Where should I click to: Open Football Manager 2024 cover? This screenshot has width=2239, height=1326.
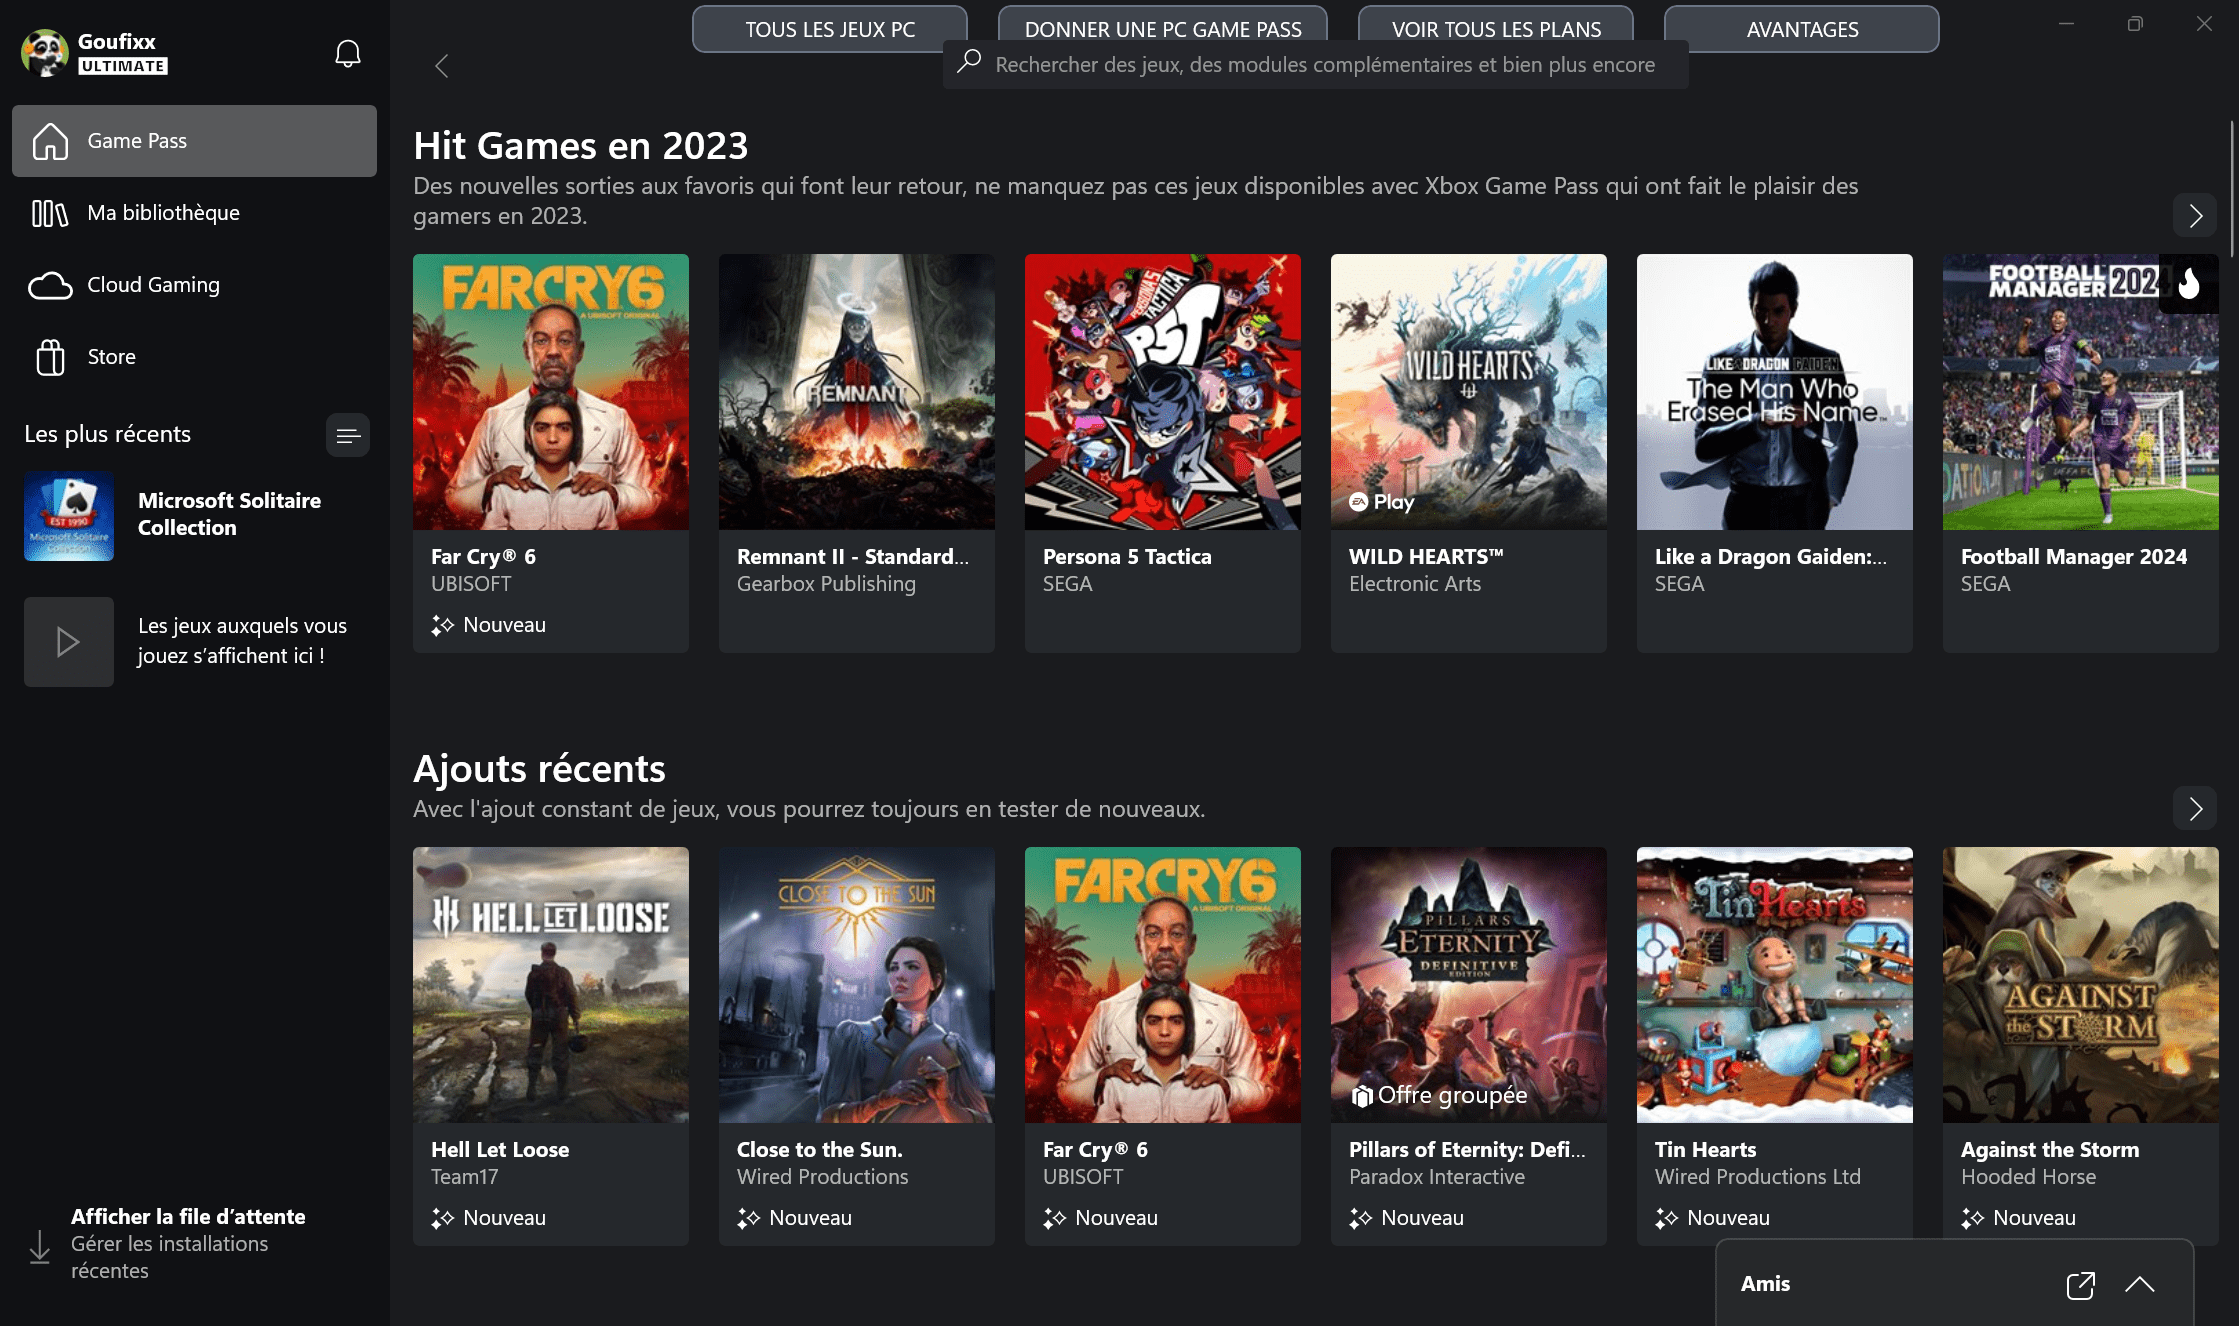(2081, 392)
